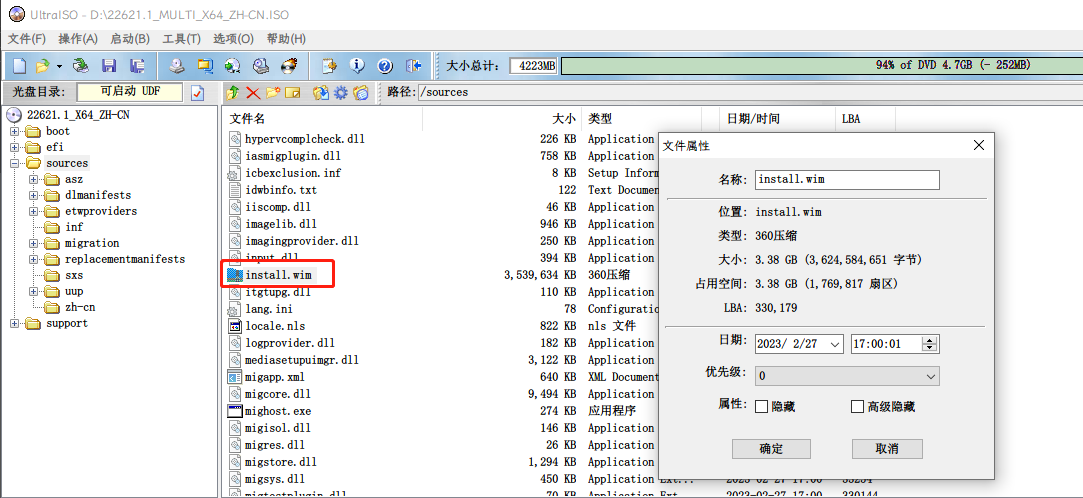This screenshot has width=1083, height=498.
Task: Click the blue gear properties icon
Action: point(341,93)
